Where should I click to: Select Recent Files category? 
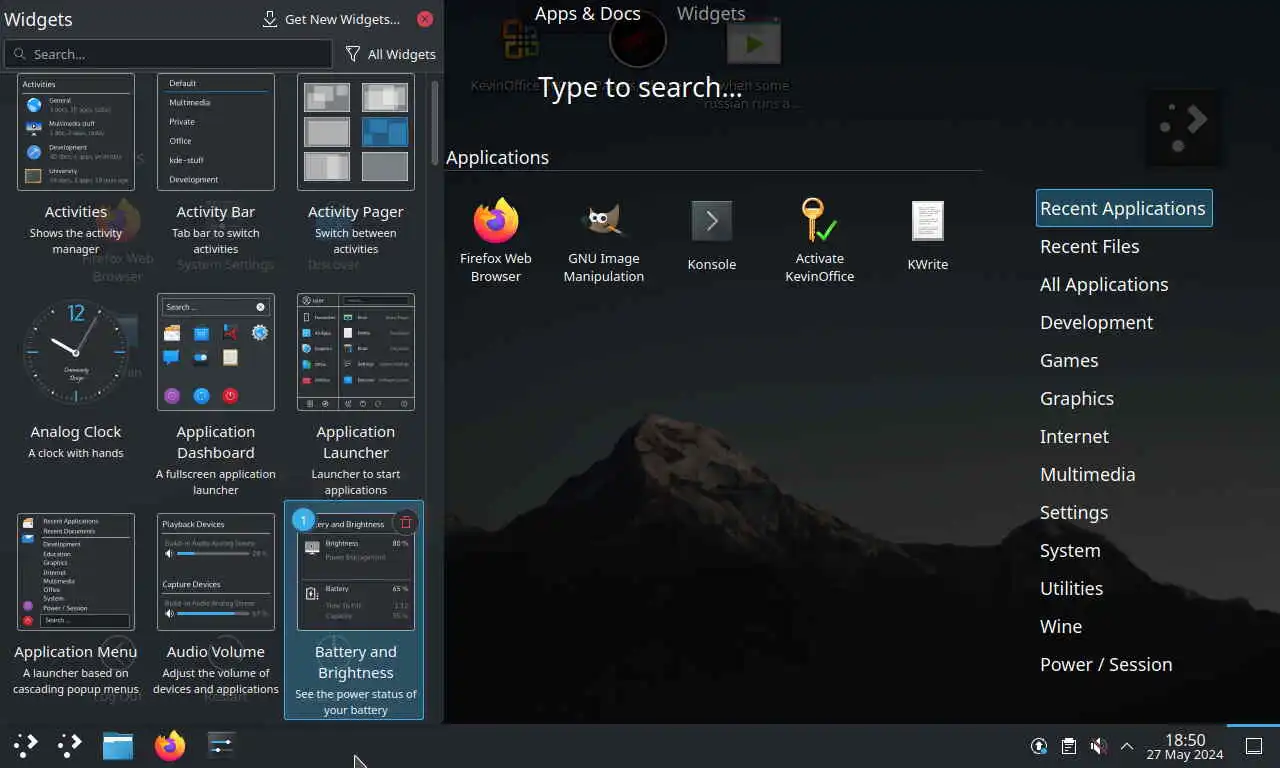click(1090, 246)
